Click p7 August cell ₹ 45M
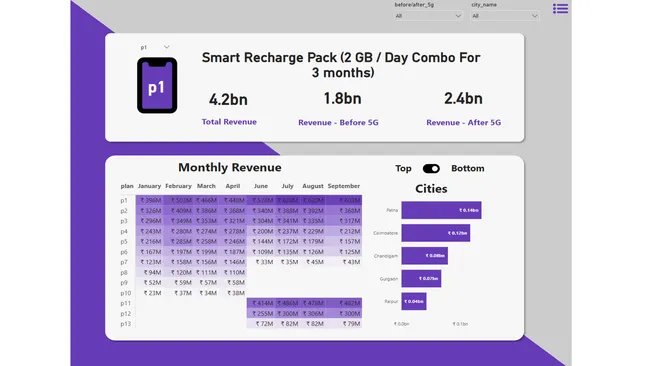Image resolution: width=650 pixels, height=366 pixels. coord(313,262)
